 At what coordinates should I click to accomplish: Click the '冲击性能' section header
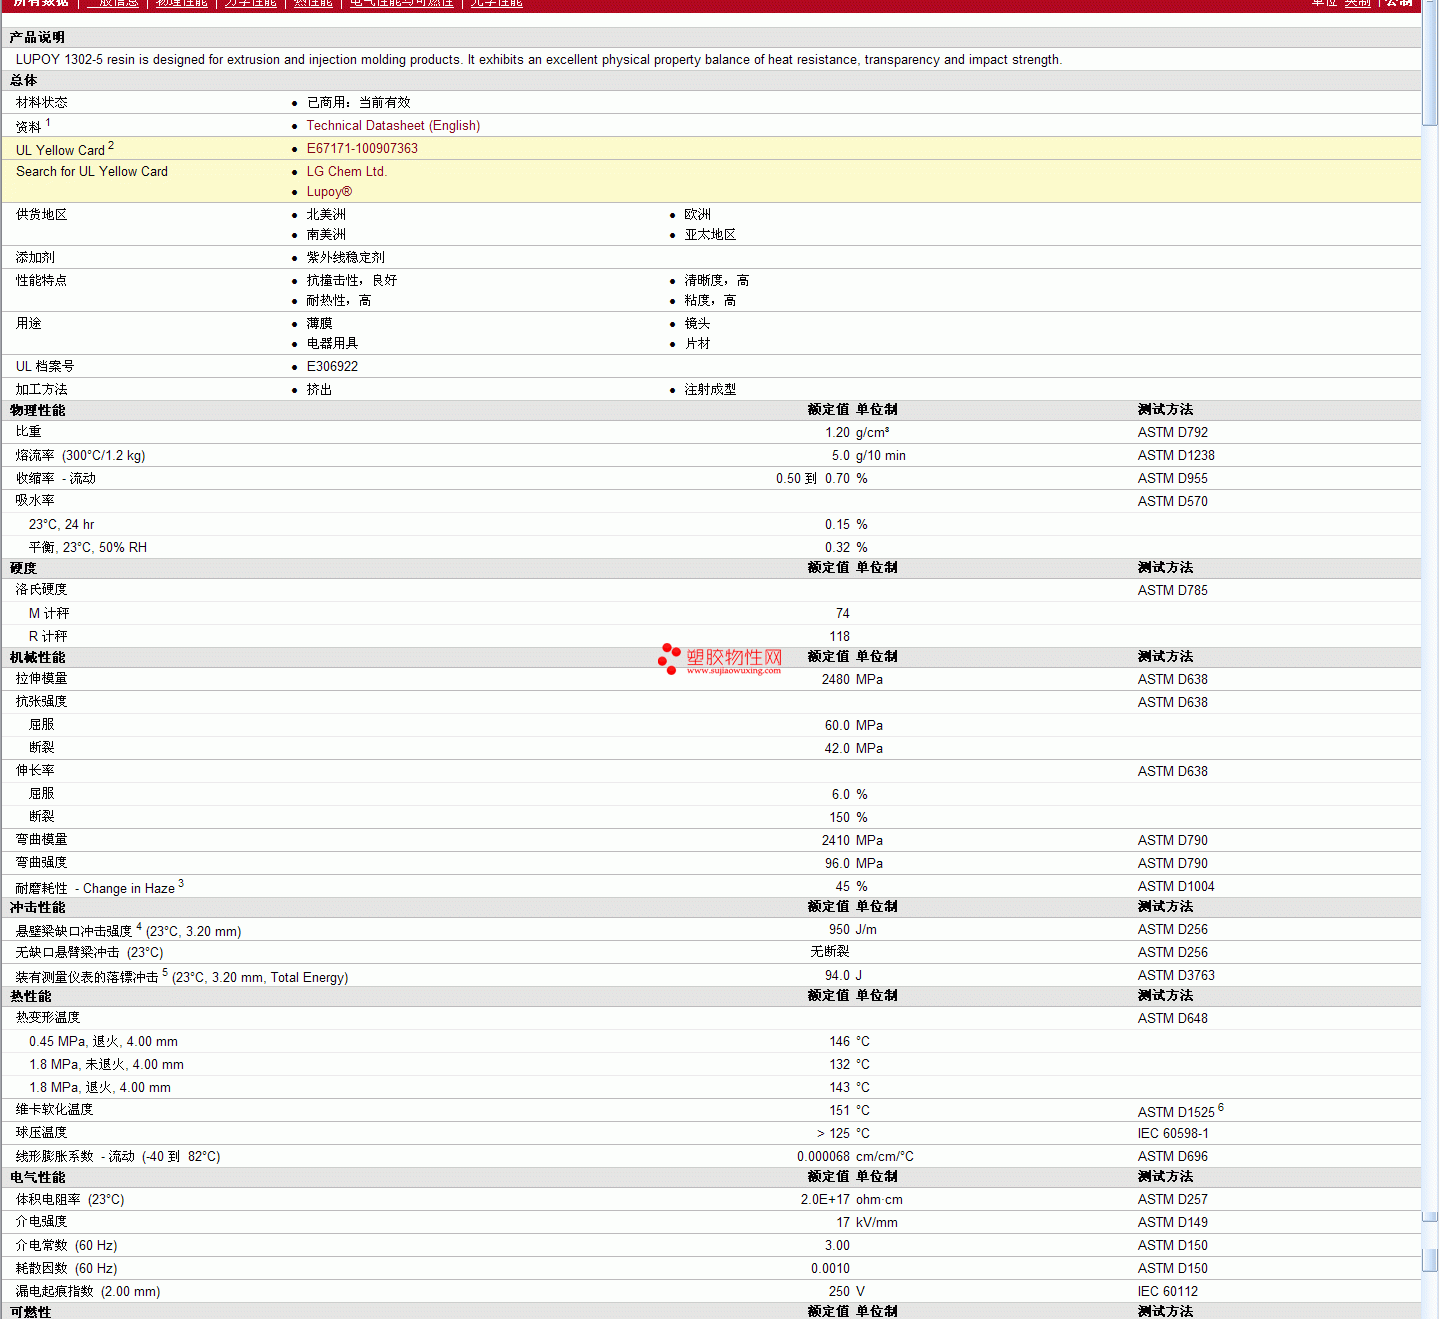pos(37,907)
